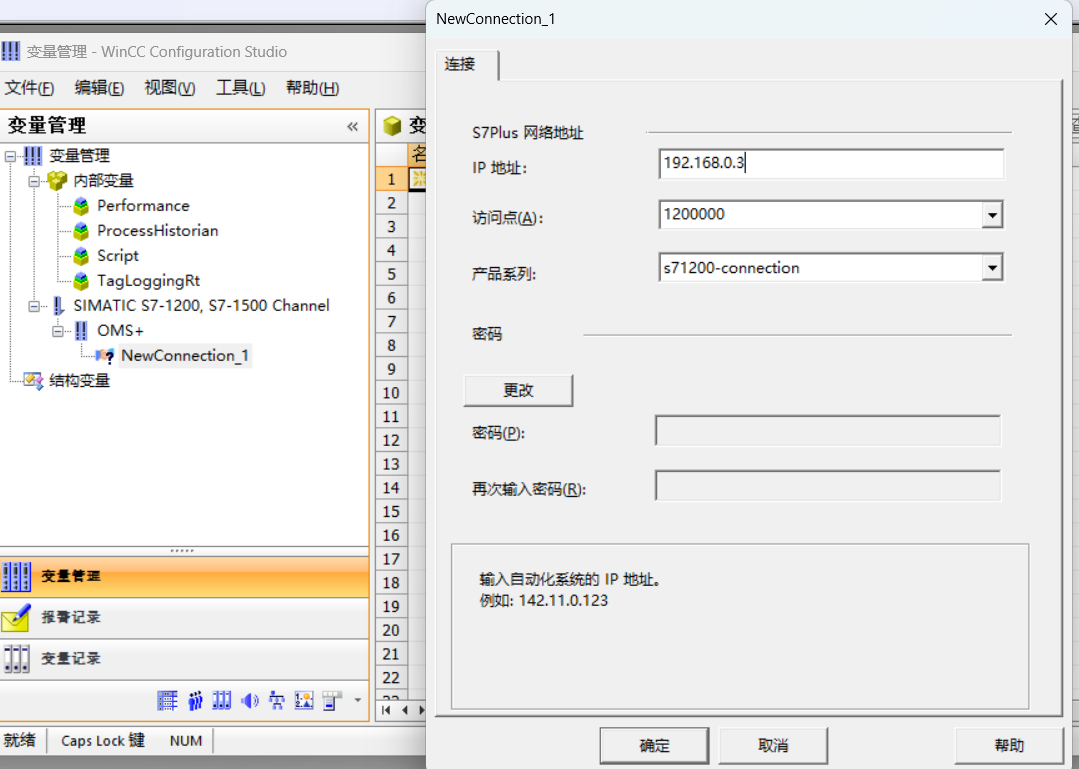Screen dimensions: 1079x769
Task: Click the IP 地址 input field
Action: tap(830, 164)
